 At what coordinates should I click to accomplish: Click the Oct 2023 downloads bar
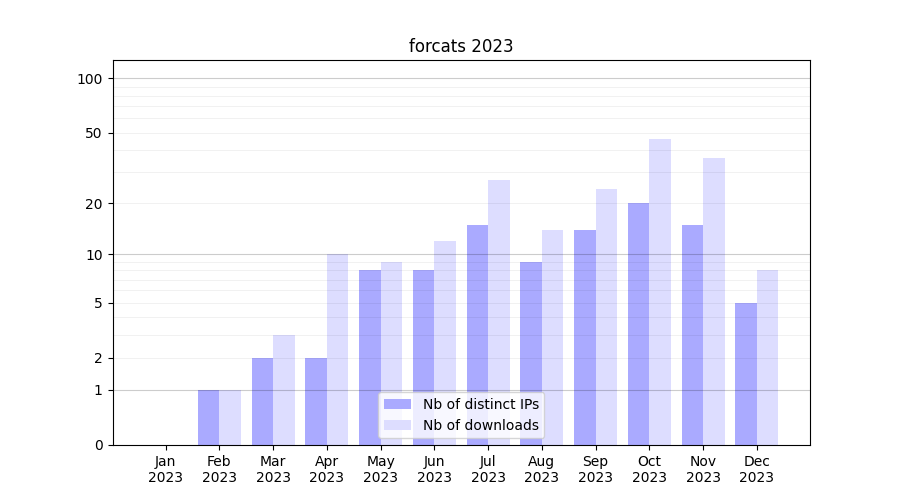(x=660, y=292)
